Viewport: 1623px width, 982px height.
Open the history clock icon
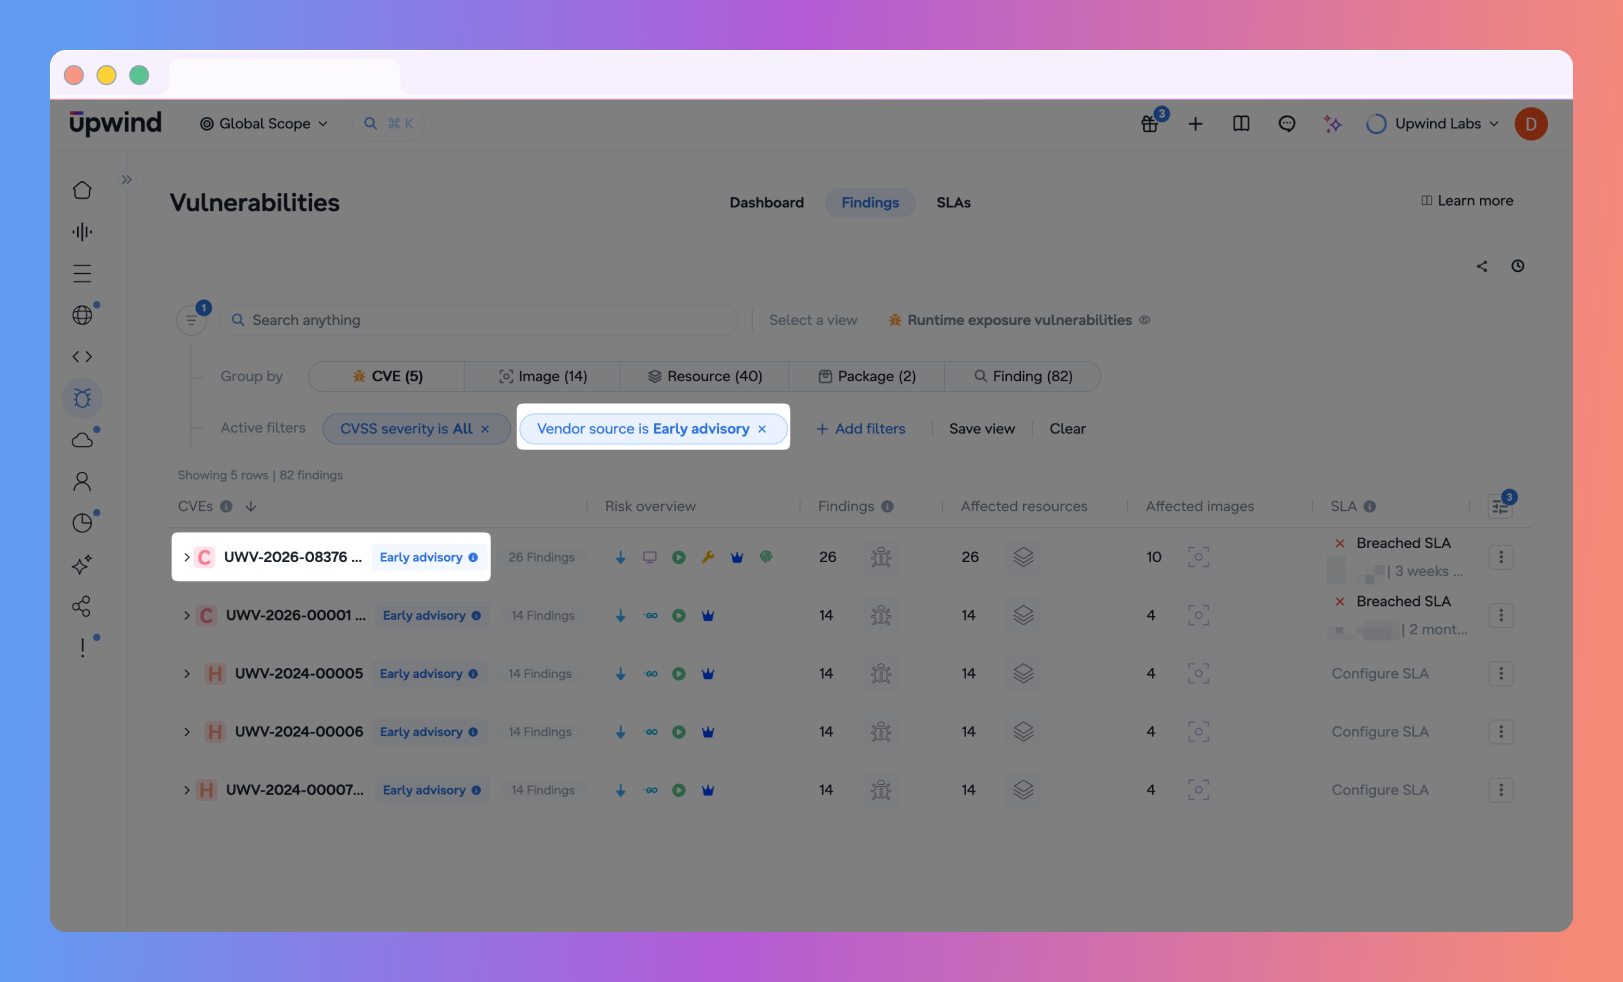point(1518,266)
